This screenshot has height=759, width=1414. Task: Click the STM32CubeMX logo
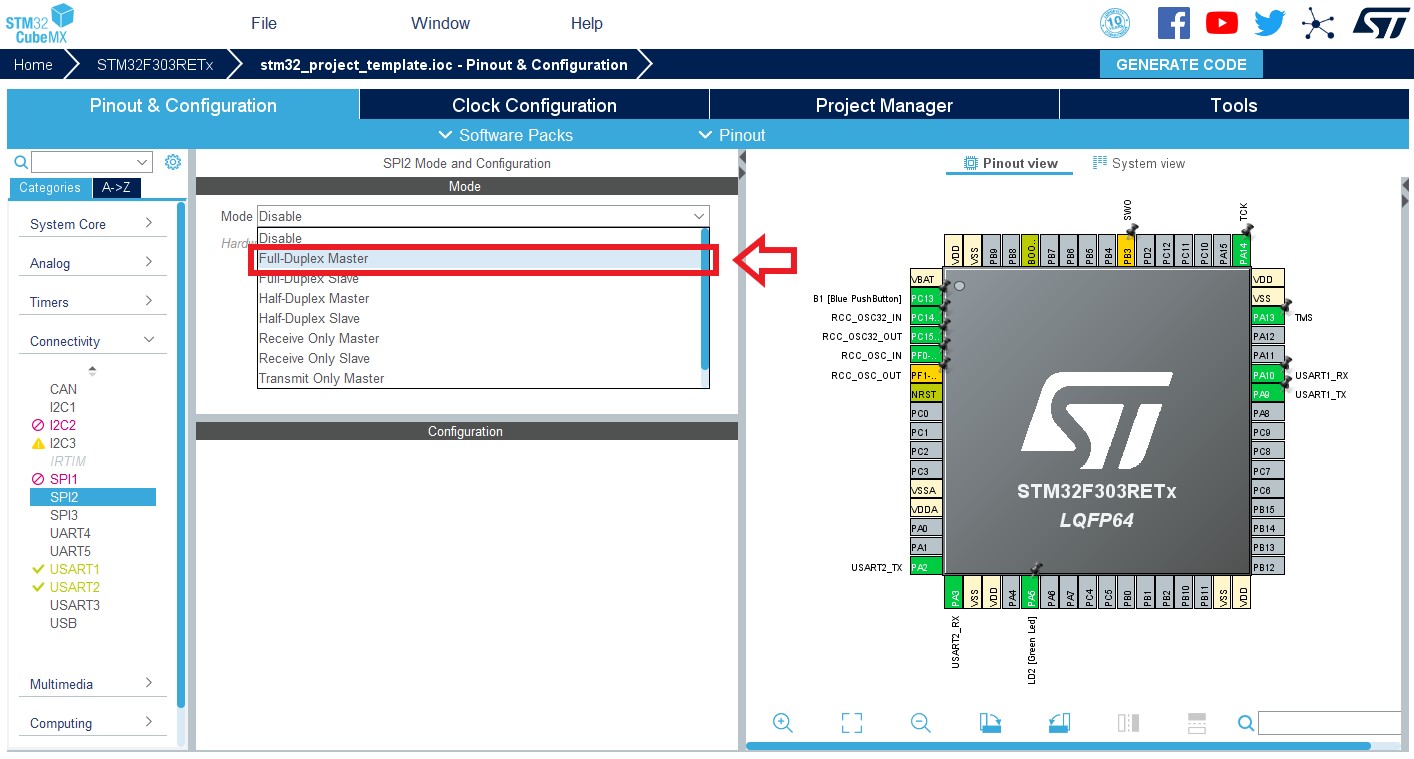[40, 24]
